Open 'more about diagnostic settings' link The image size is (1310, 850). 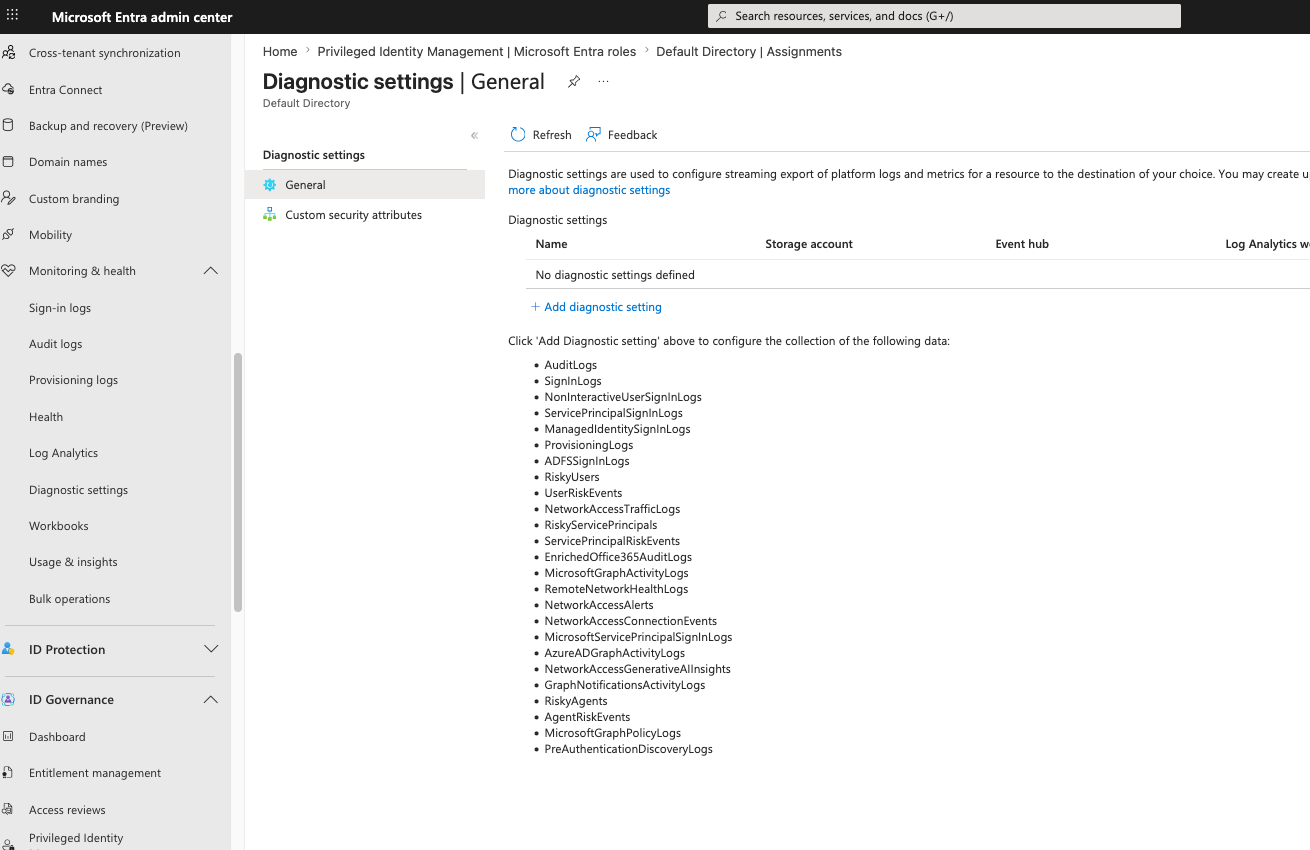pos(589,190)
